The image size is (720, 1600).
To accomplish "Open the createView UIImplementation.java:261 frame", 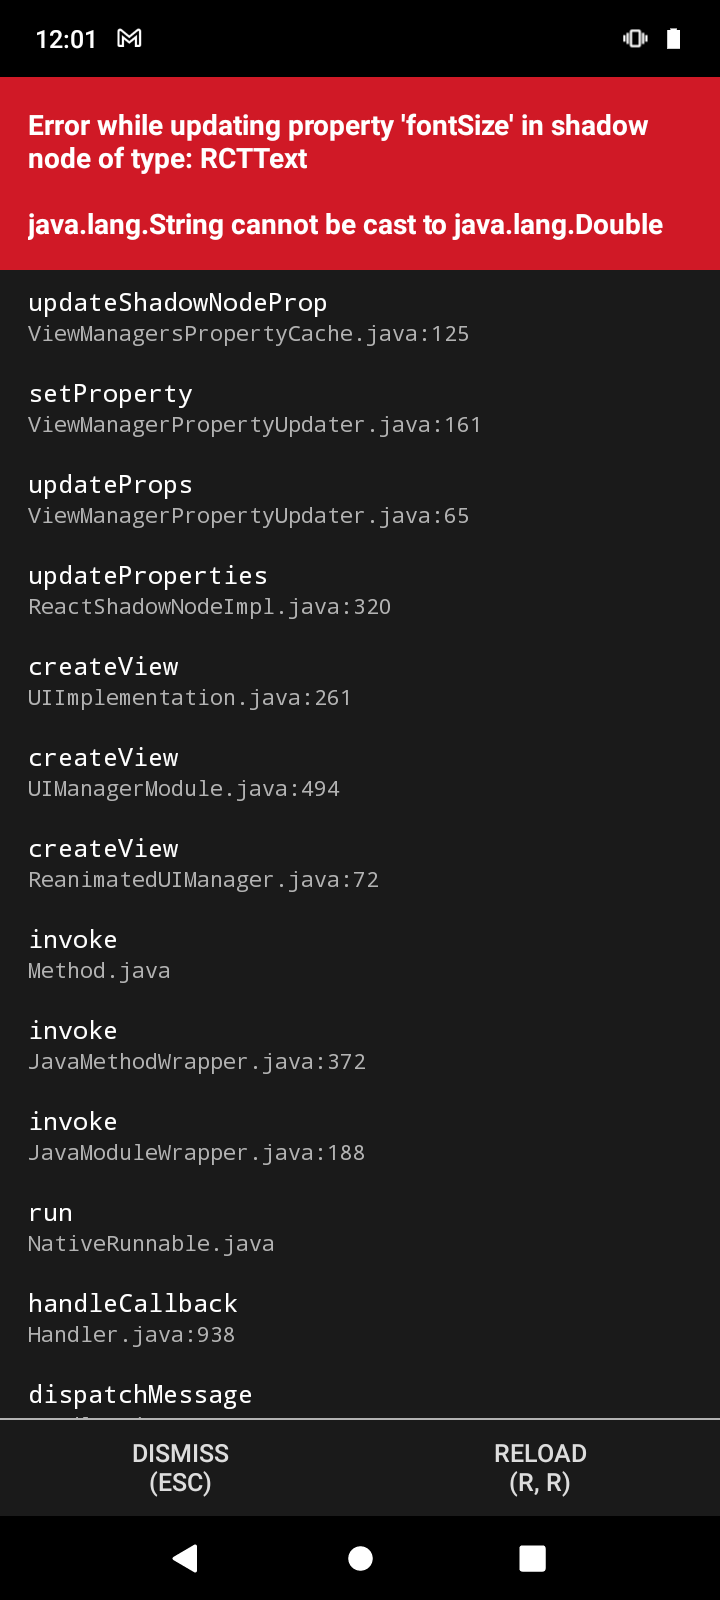I will (190, 680).
